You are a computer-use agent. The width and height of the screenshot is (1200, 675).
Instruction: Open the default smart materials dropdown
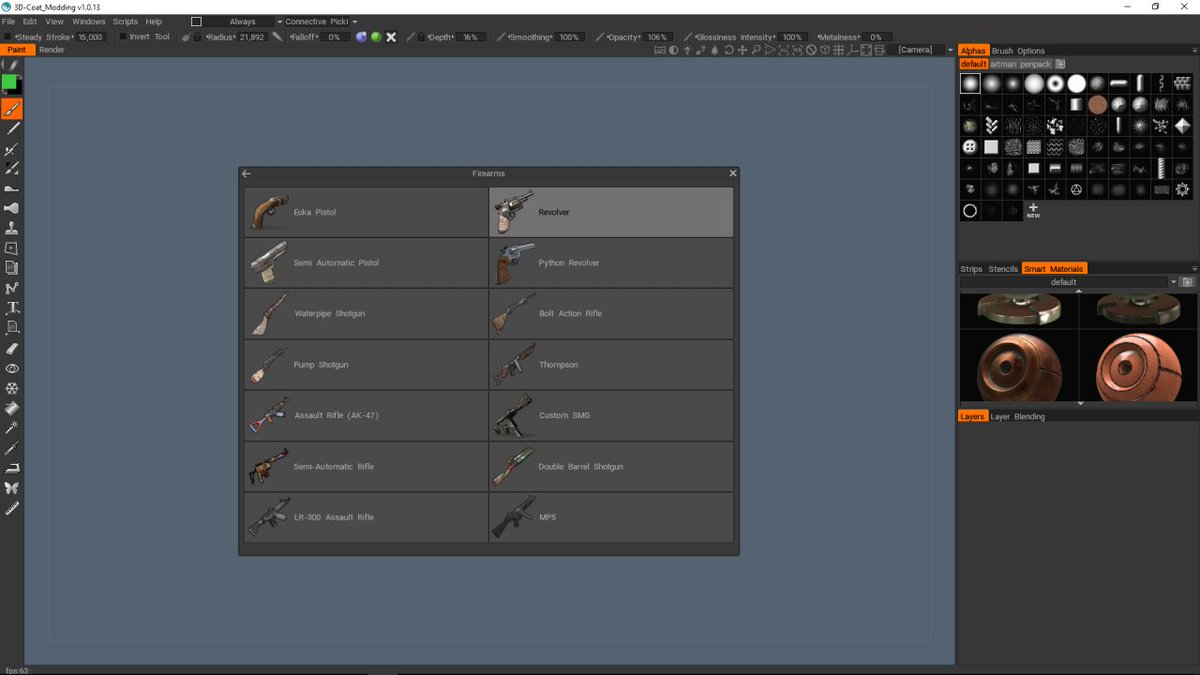[1062, 282]
